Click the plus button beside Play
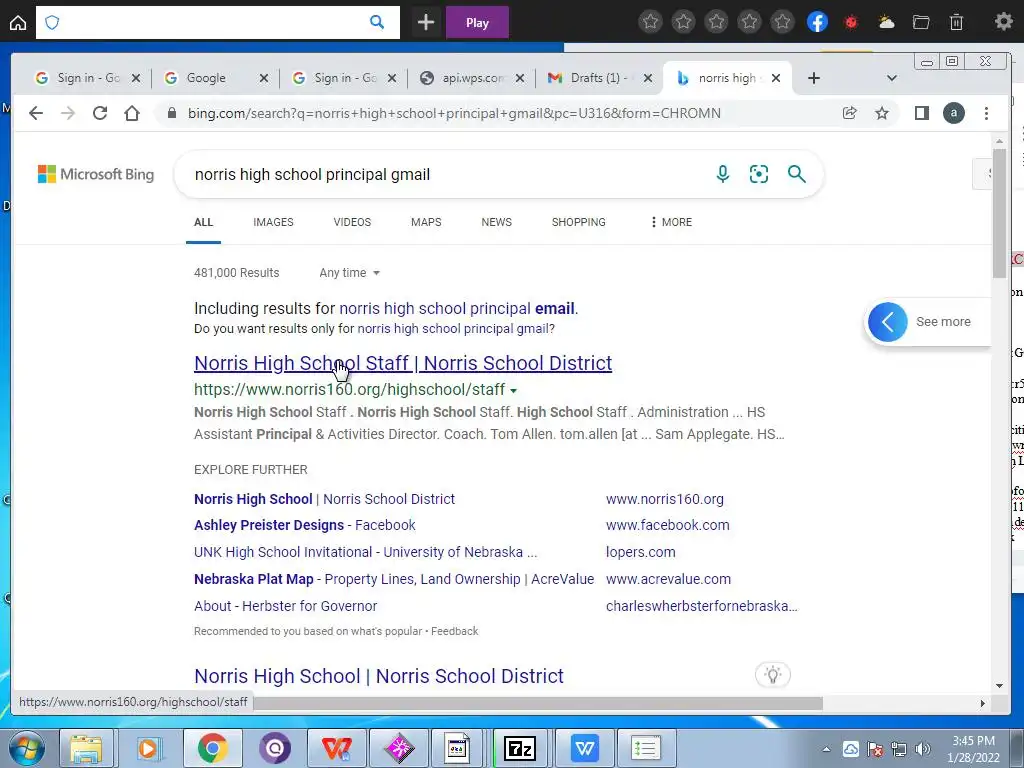 [426, 23]
